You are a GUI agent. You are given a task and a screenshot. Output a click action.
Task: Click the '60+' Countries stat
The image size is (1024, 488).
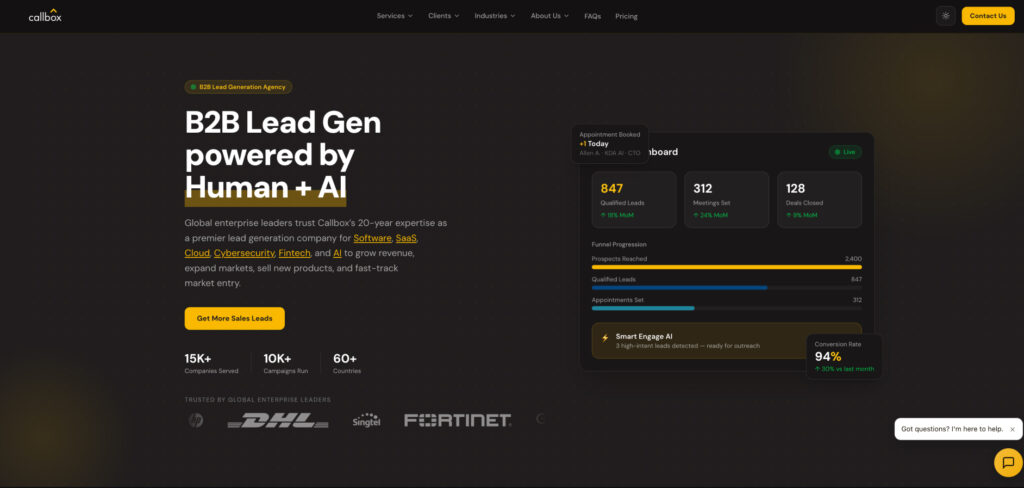(x=347, y=363)
